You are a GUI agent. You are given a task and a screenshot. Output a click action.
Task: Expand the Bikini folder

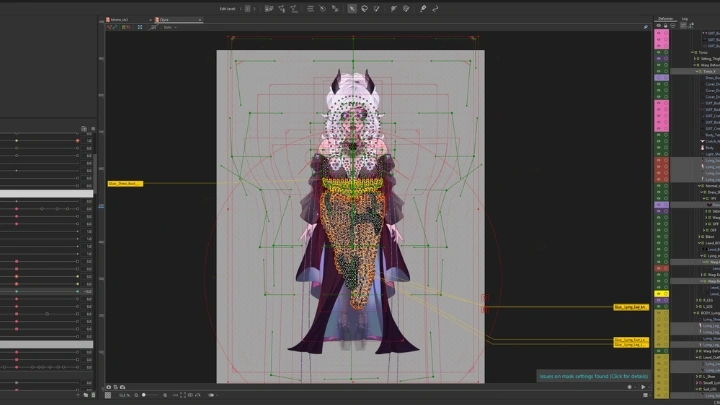[699, 236]
